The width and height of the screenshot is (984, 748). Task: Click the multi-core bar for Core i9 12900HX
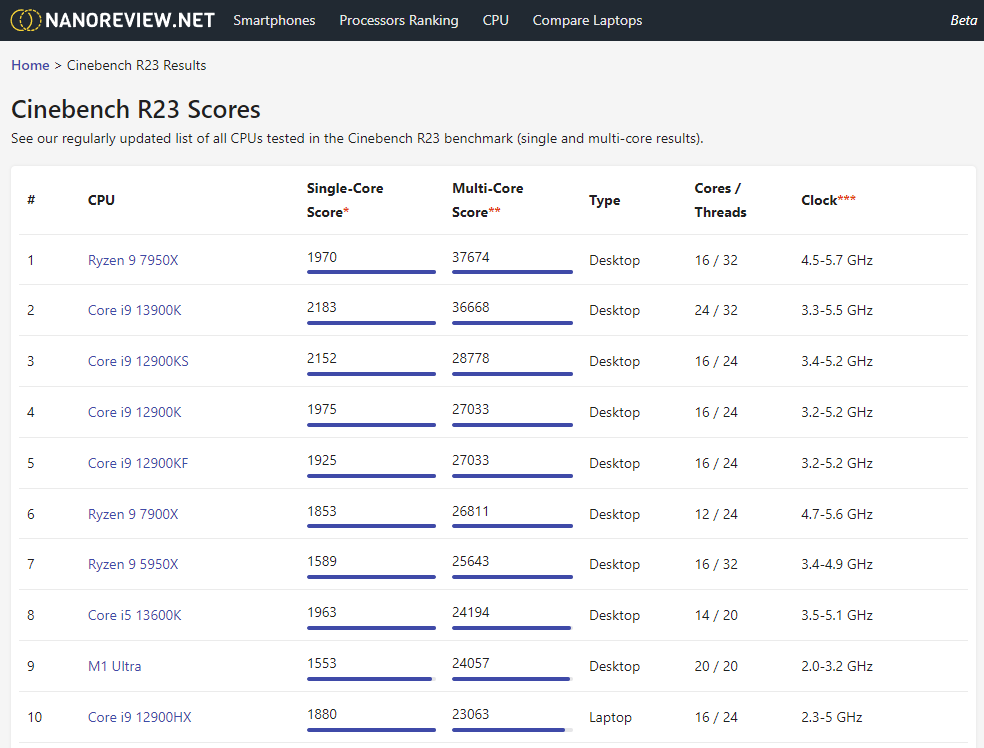(x=512, y=730)
